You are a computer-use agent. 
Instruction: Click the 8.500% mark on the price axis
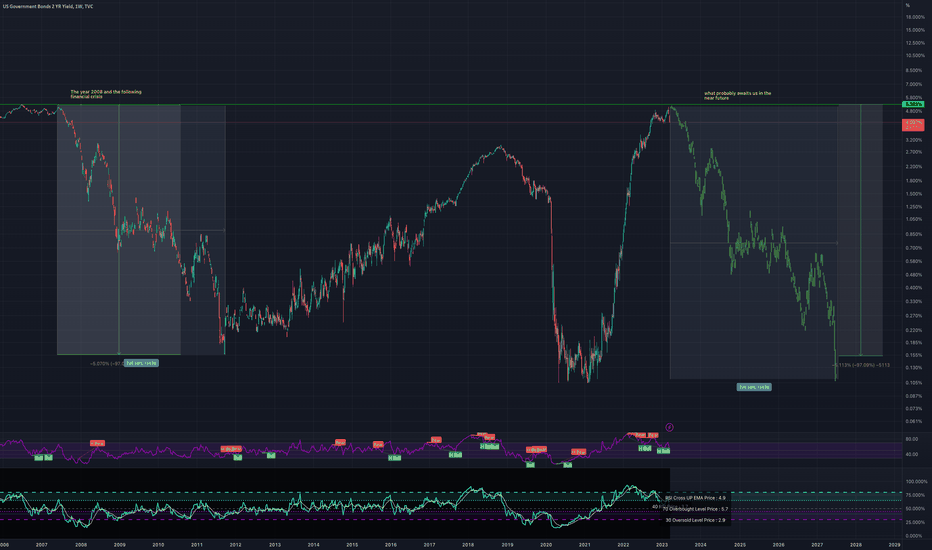point(914,70)
